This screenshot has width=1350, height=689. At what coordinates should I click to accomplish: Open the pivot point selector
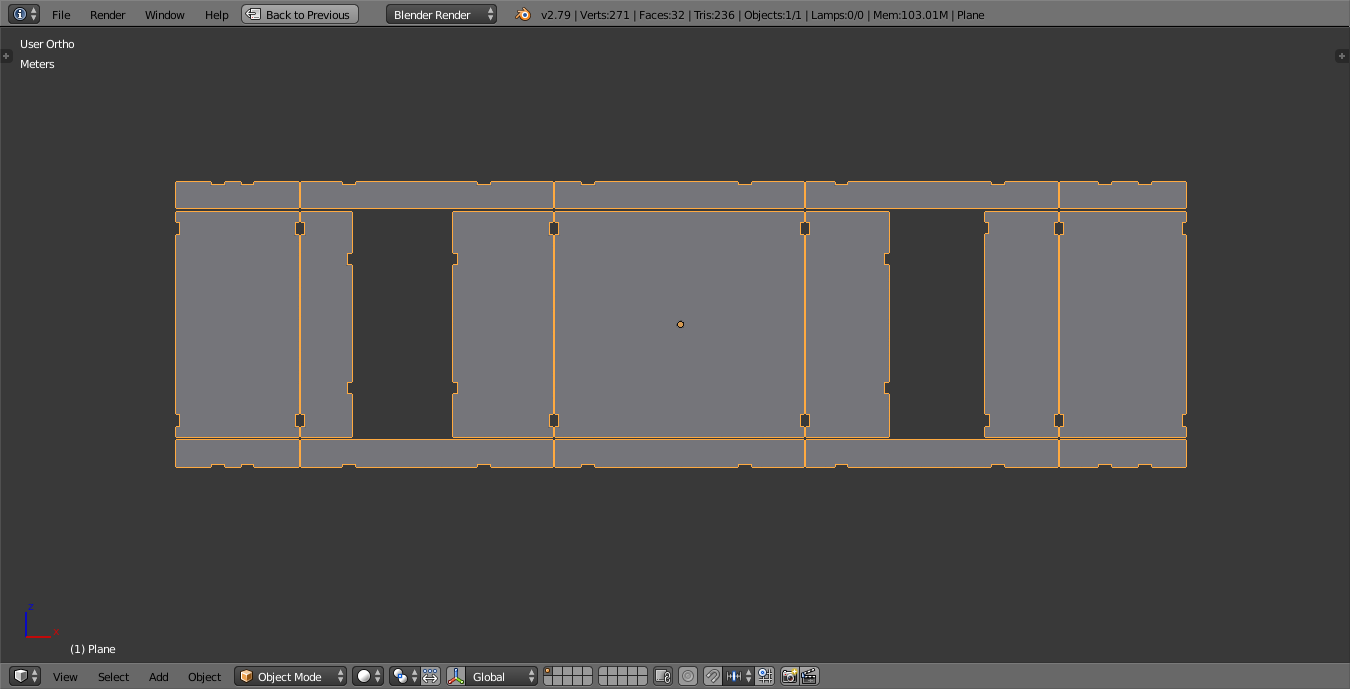pyautogui.click(x=404, y=677)
